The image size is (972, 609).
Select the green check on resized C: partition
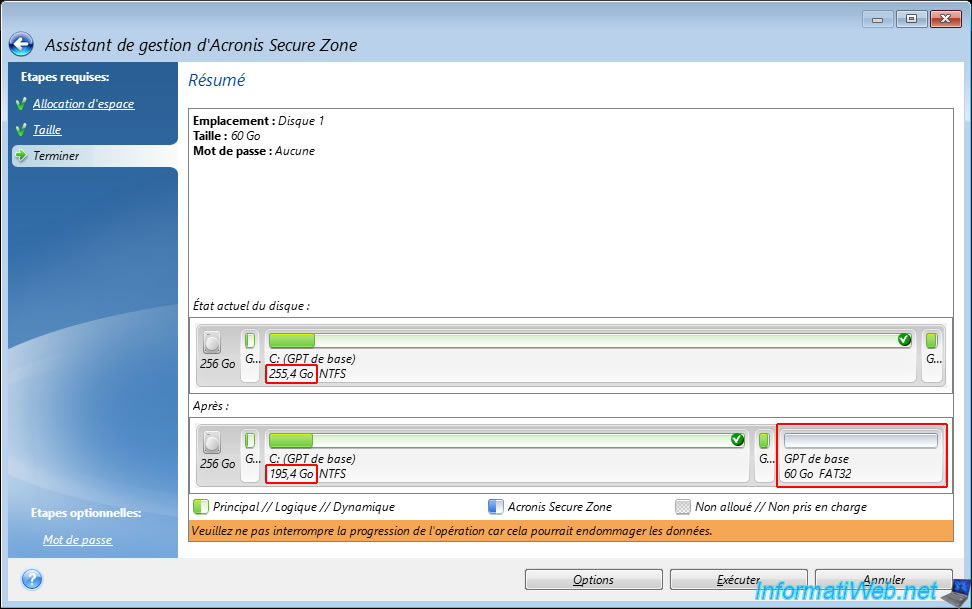[x=738, y=440]
